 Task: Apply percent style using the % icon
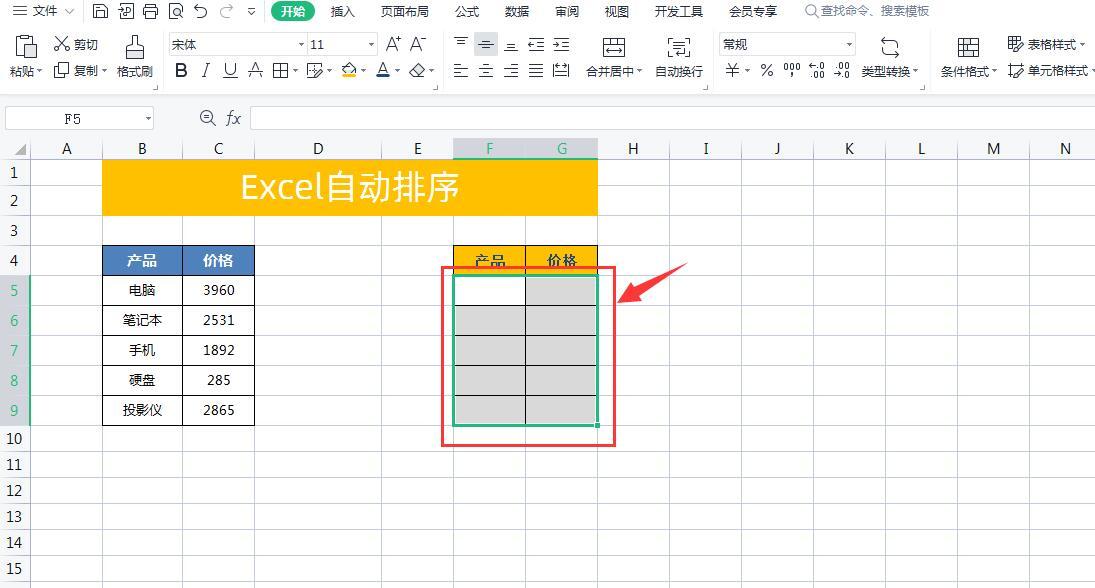(764, 71)
